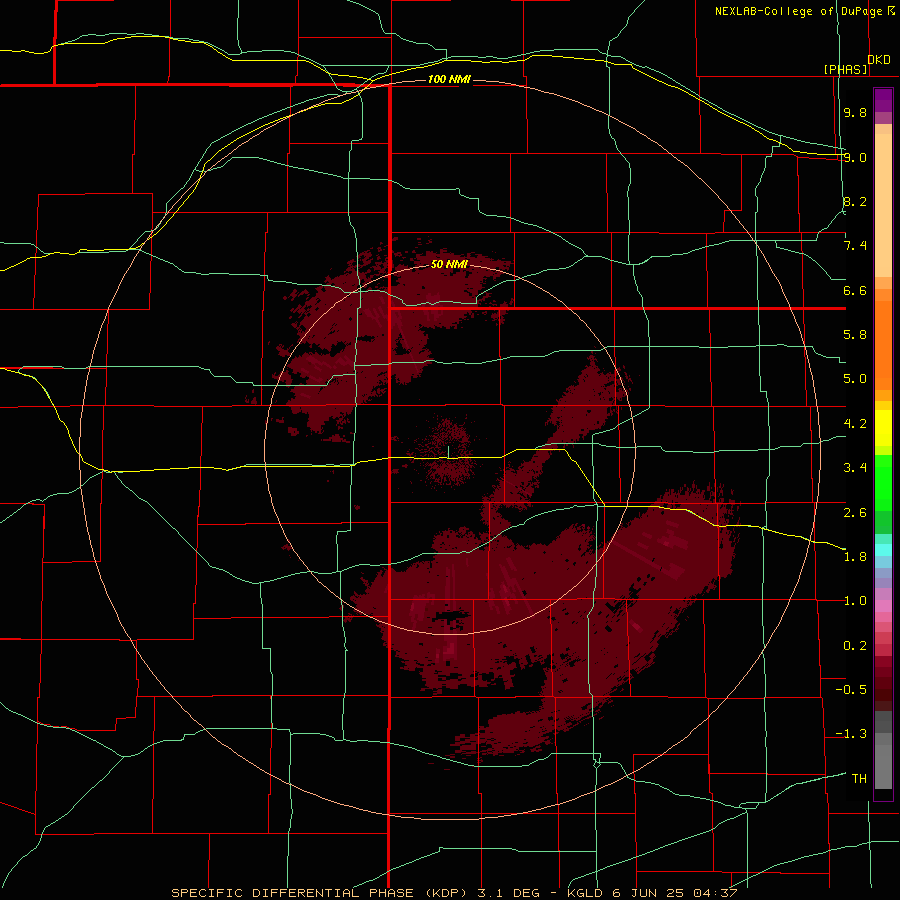Click the NEXLAB-College of DuPage header text
This screenshot has width=900, height=900.
click(799, 11)
